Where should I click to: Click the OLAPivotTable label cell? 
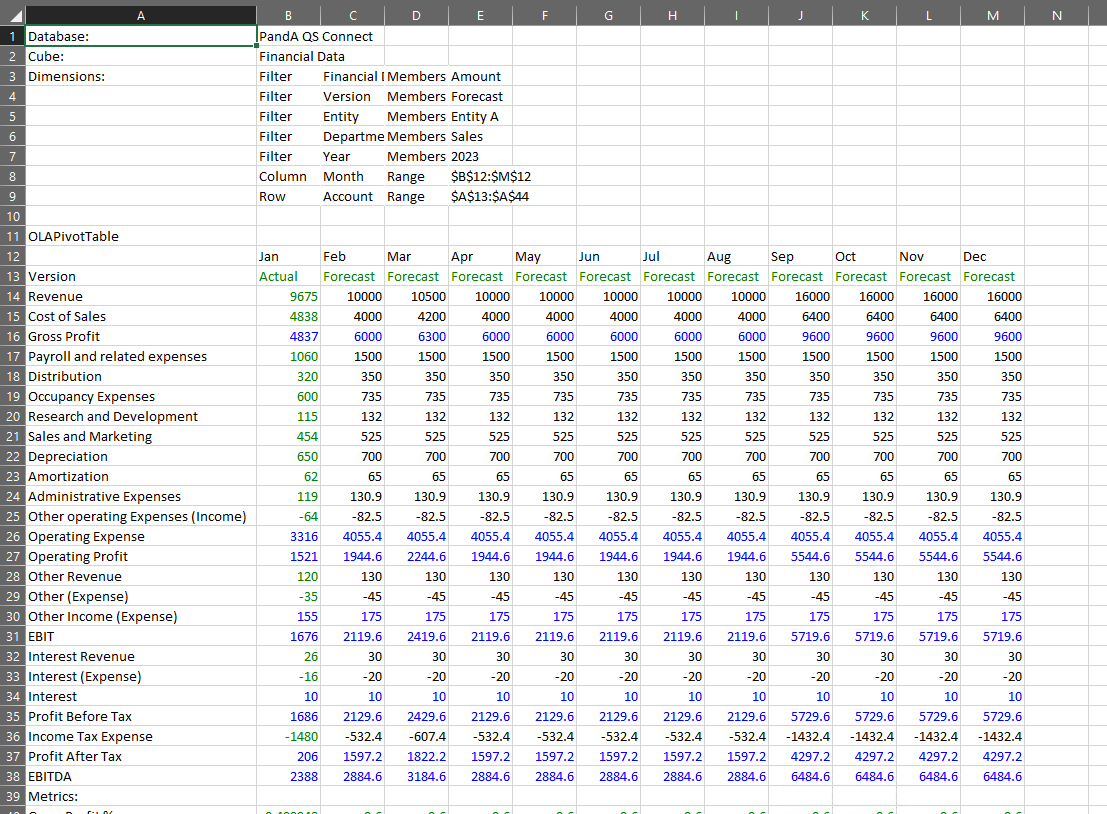pyautogui.click(x=73, y=236)
